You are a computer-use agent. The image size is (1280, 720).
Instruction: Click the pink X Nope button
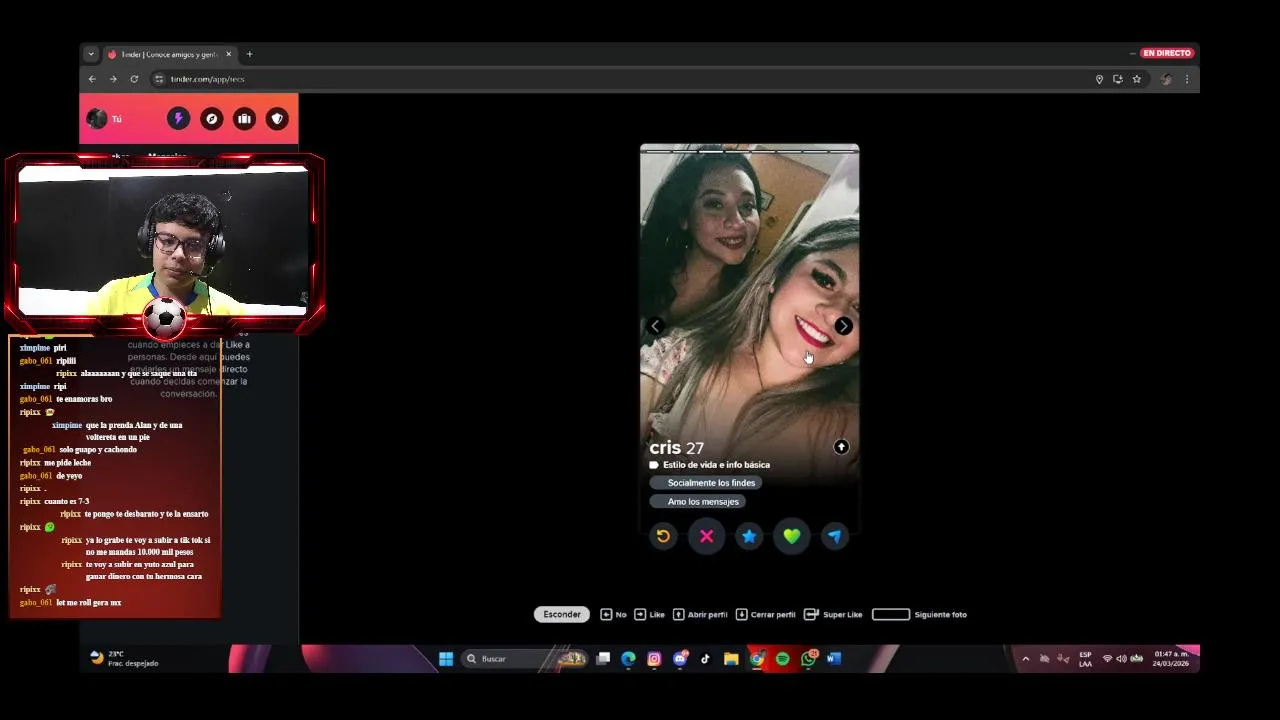[x=706, y=537]
